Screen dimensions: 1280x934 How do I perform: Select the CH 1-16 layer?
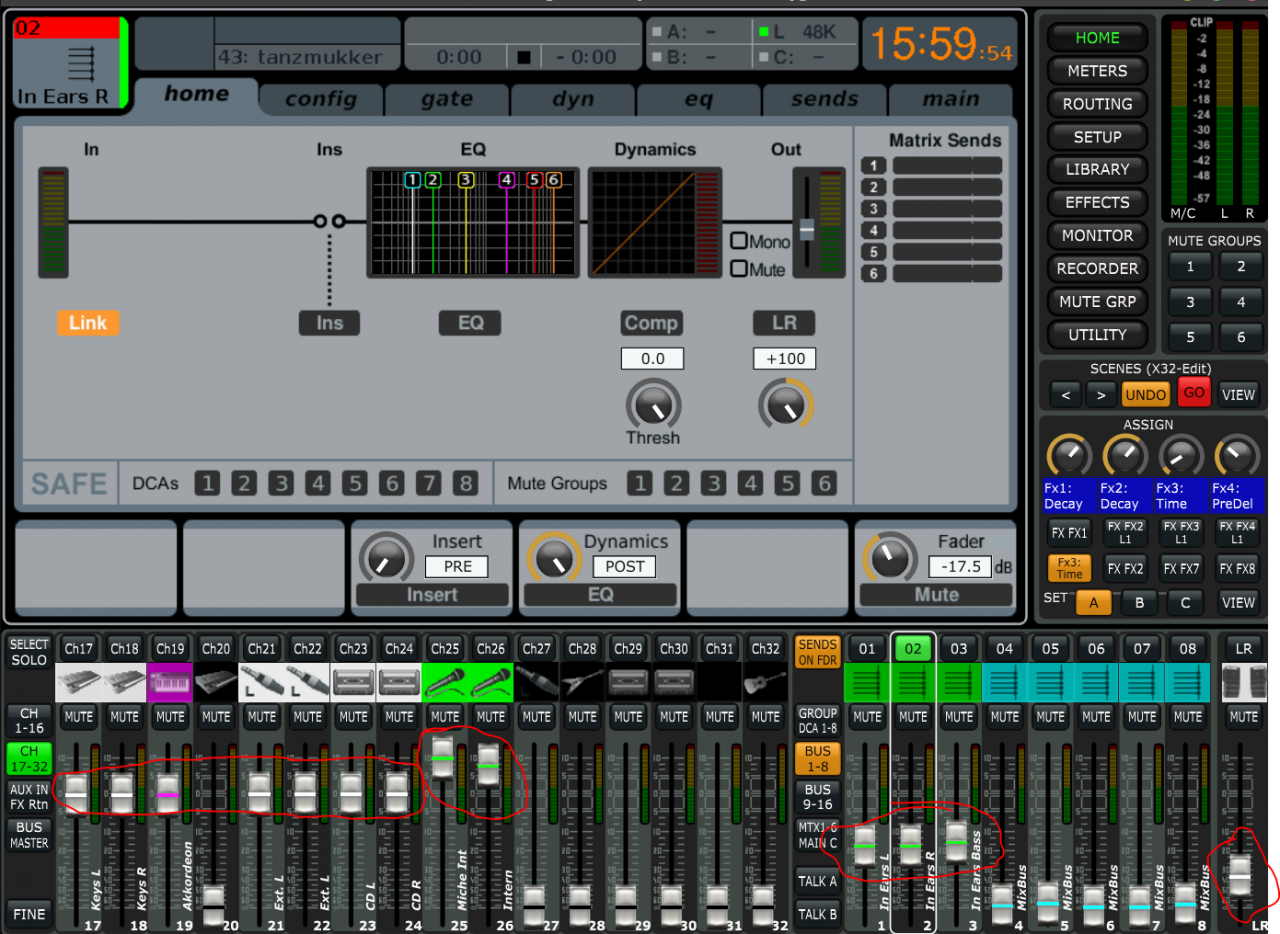pos(29,720)
